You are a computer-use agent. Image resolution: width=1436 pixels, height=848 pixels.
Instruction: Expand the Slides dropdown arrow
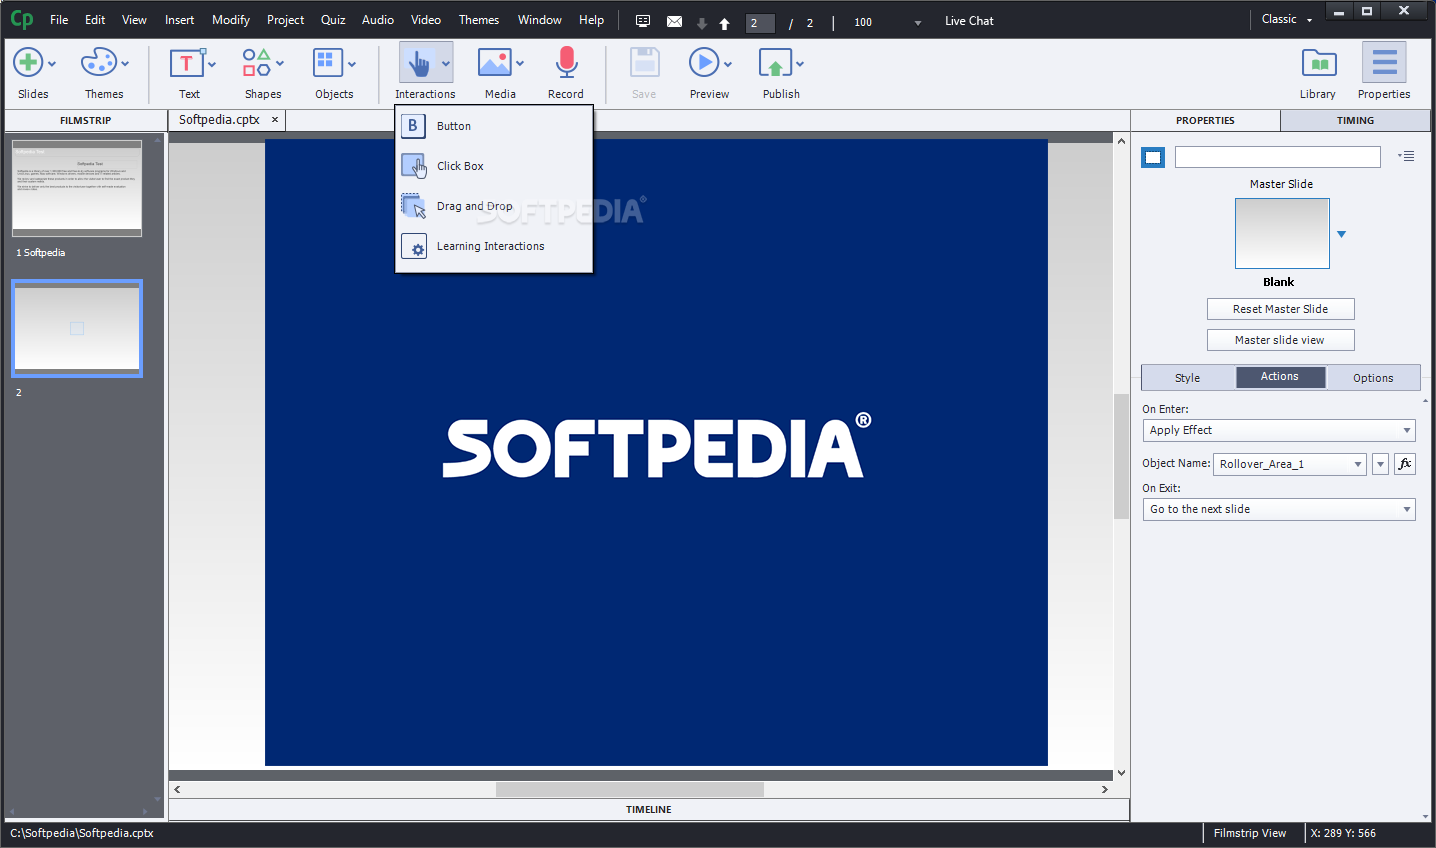pos(52,64)
